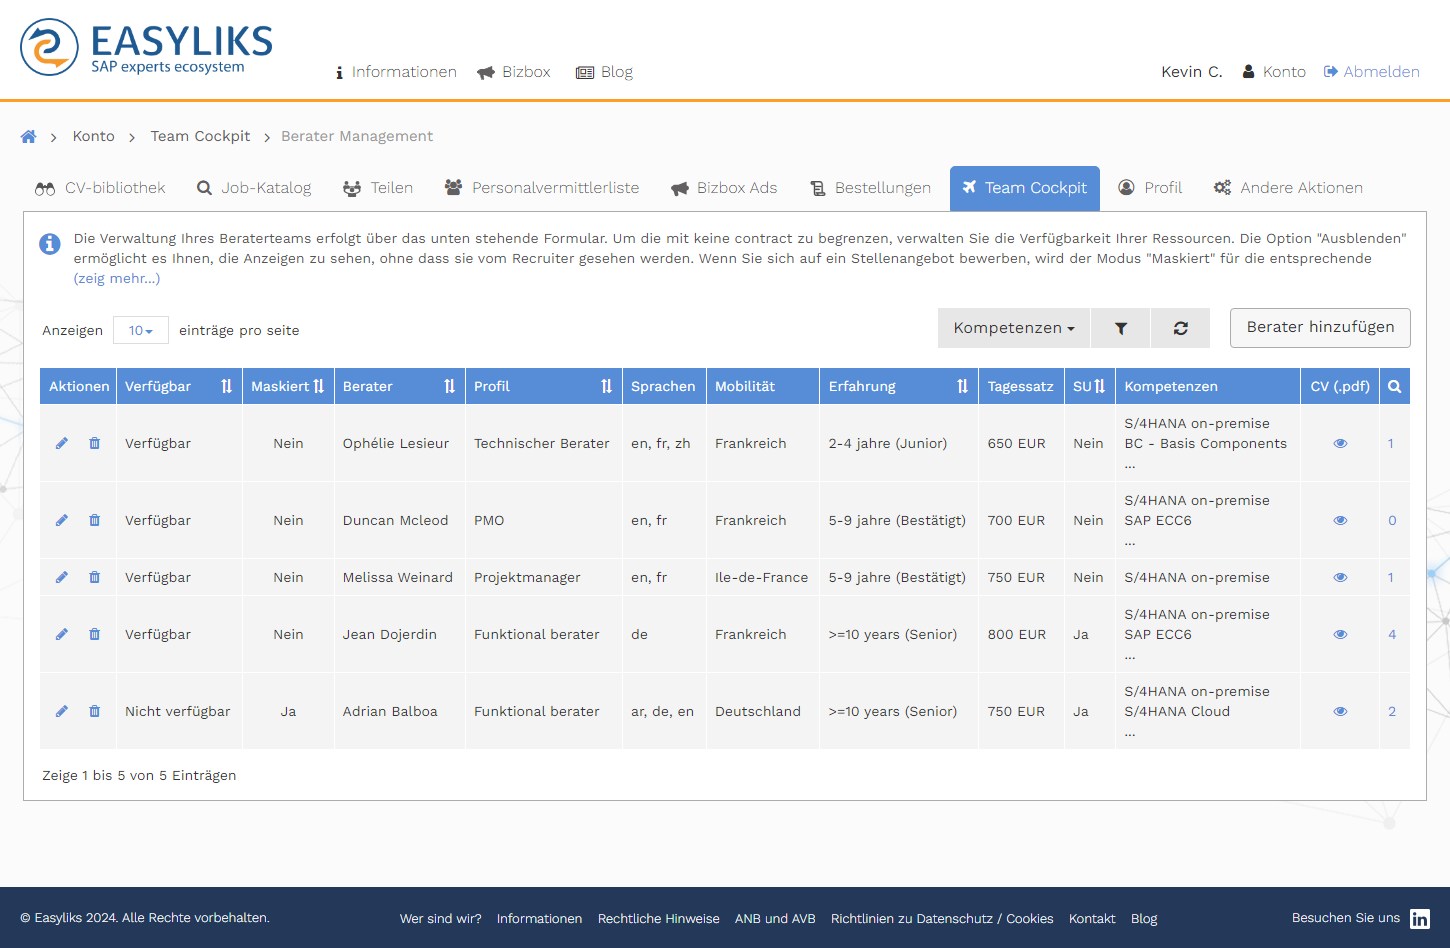Viewport: 1450px width, 948px height.
Task: Delete Duncan Mcleod using trash icon
Action: [94, 520]
